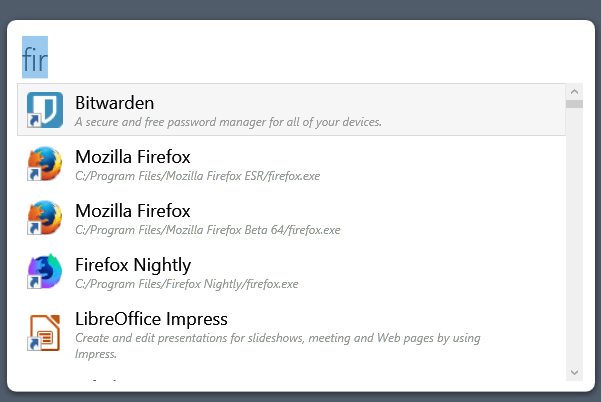
Task: Launch the Firefox Nightly result
Action: pos(291,271)
